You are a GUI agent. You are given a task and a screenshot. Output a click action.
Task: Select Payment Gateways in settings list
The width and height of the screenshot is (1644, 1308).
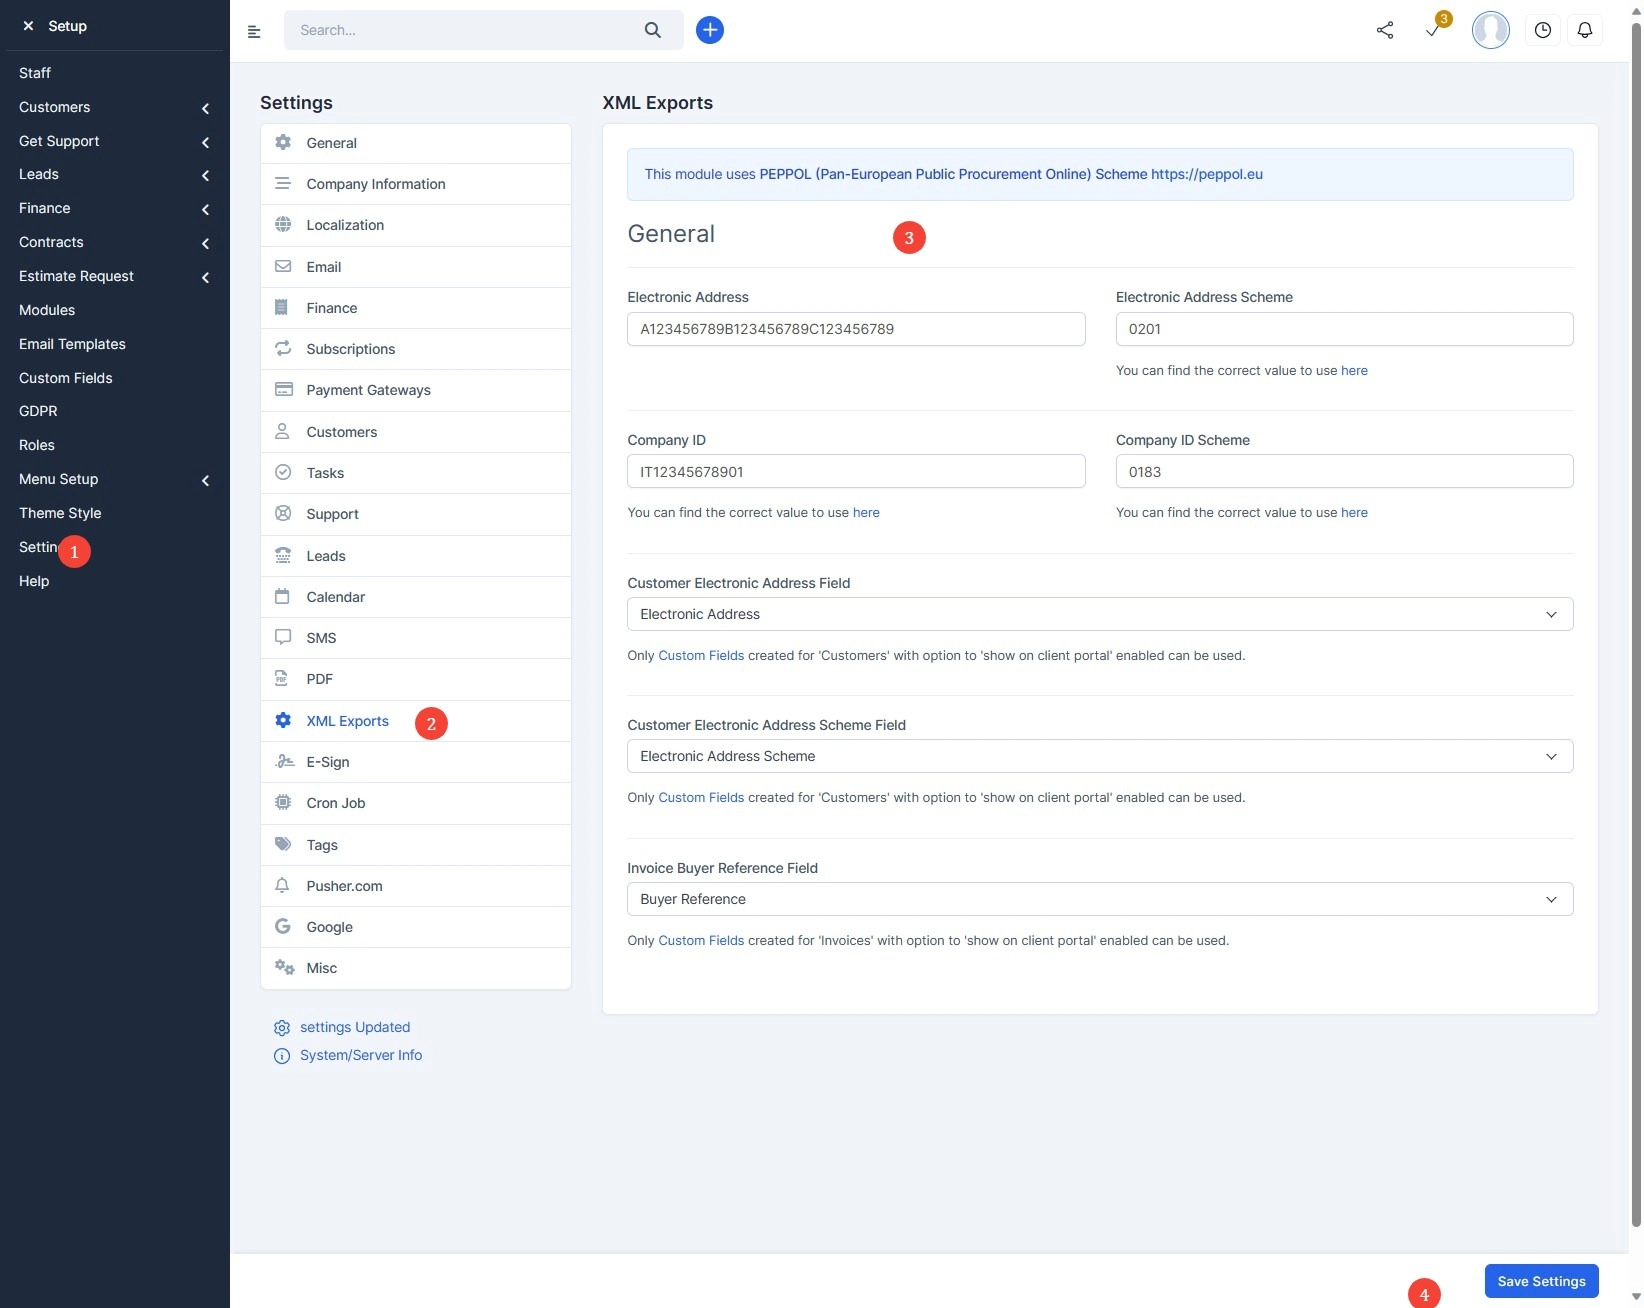click(368, 390)
